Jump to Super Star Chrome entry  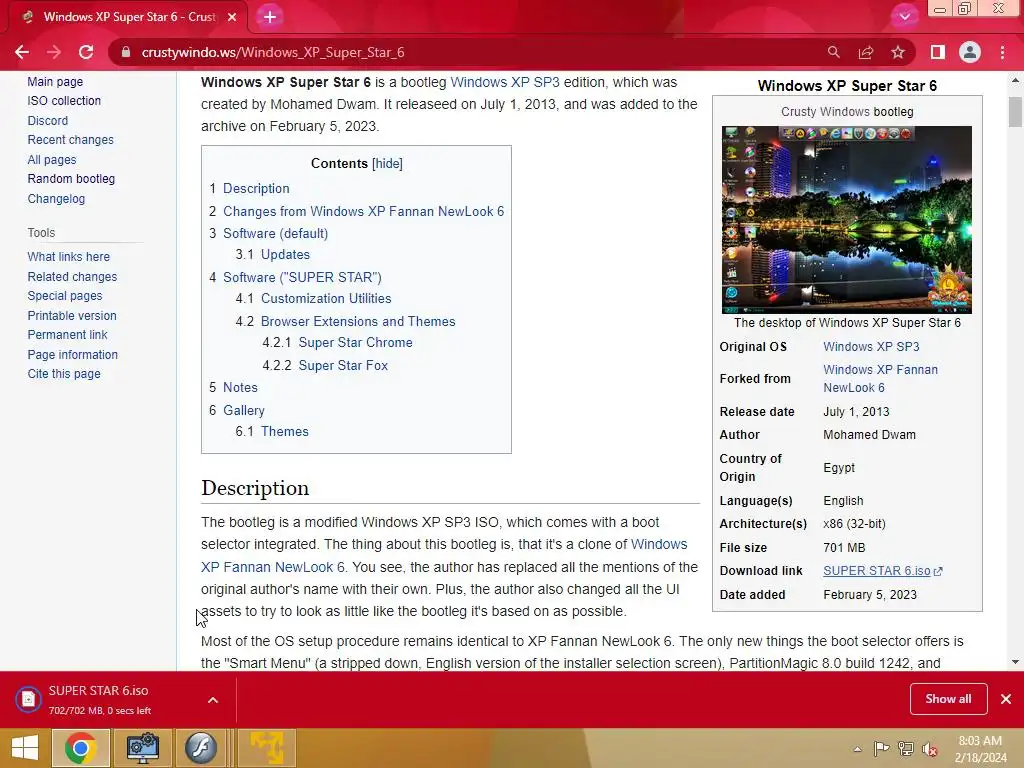click(x=356, y=342)
